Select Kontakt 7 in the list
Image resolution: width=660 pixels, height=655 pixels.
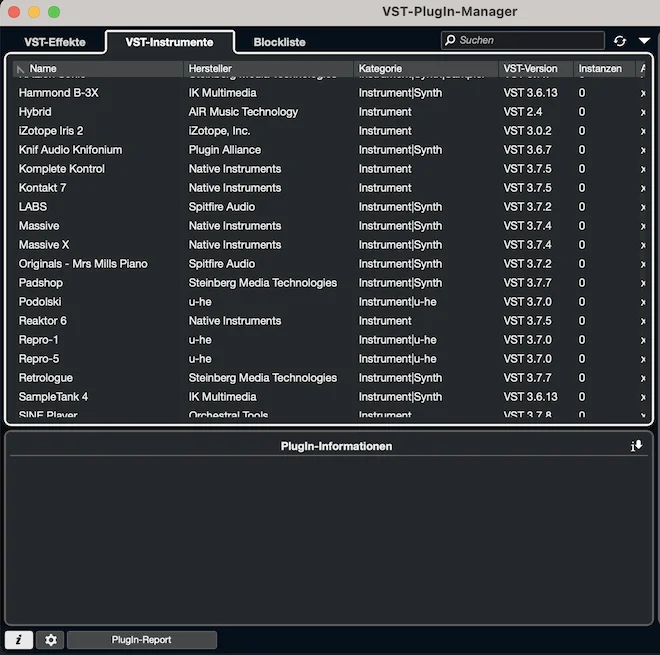pyautogui.click(x=329, y=188)
